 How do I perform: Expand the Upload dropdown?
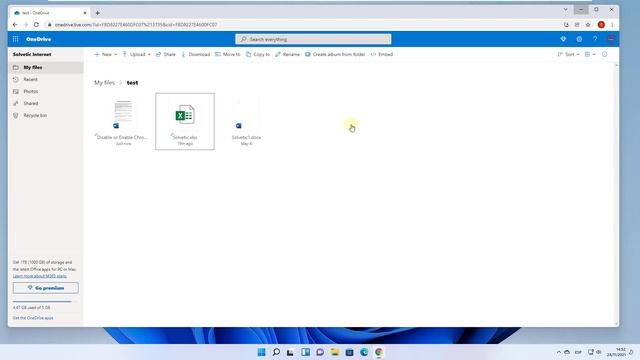137,54
